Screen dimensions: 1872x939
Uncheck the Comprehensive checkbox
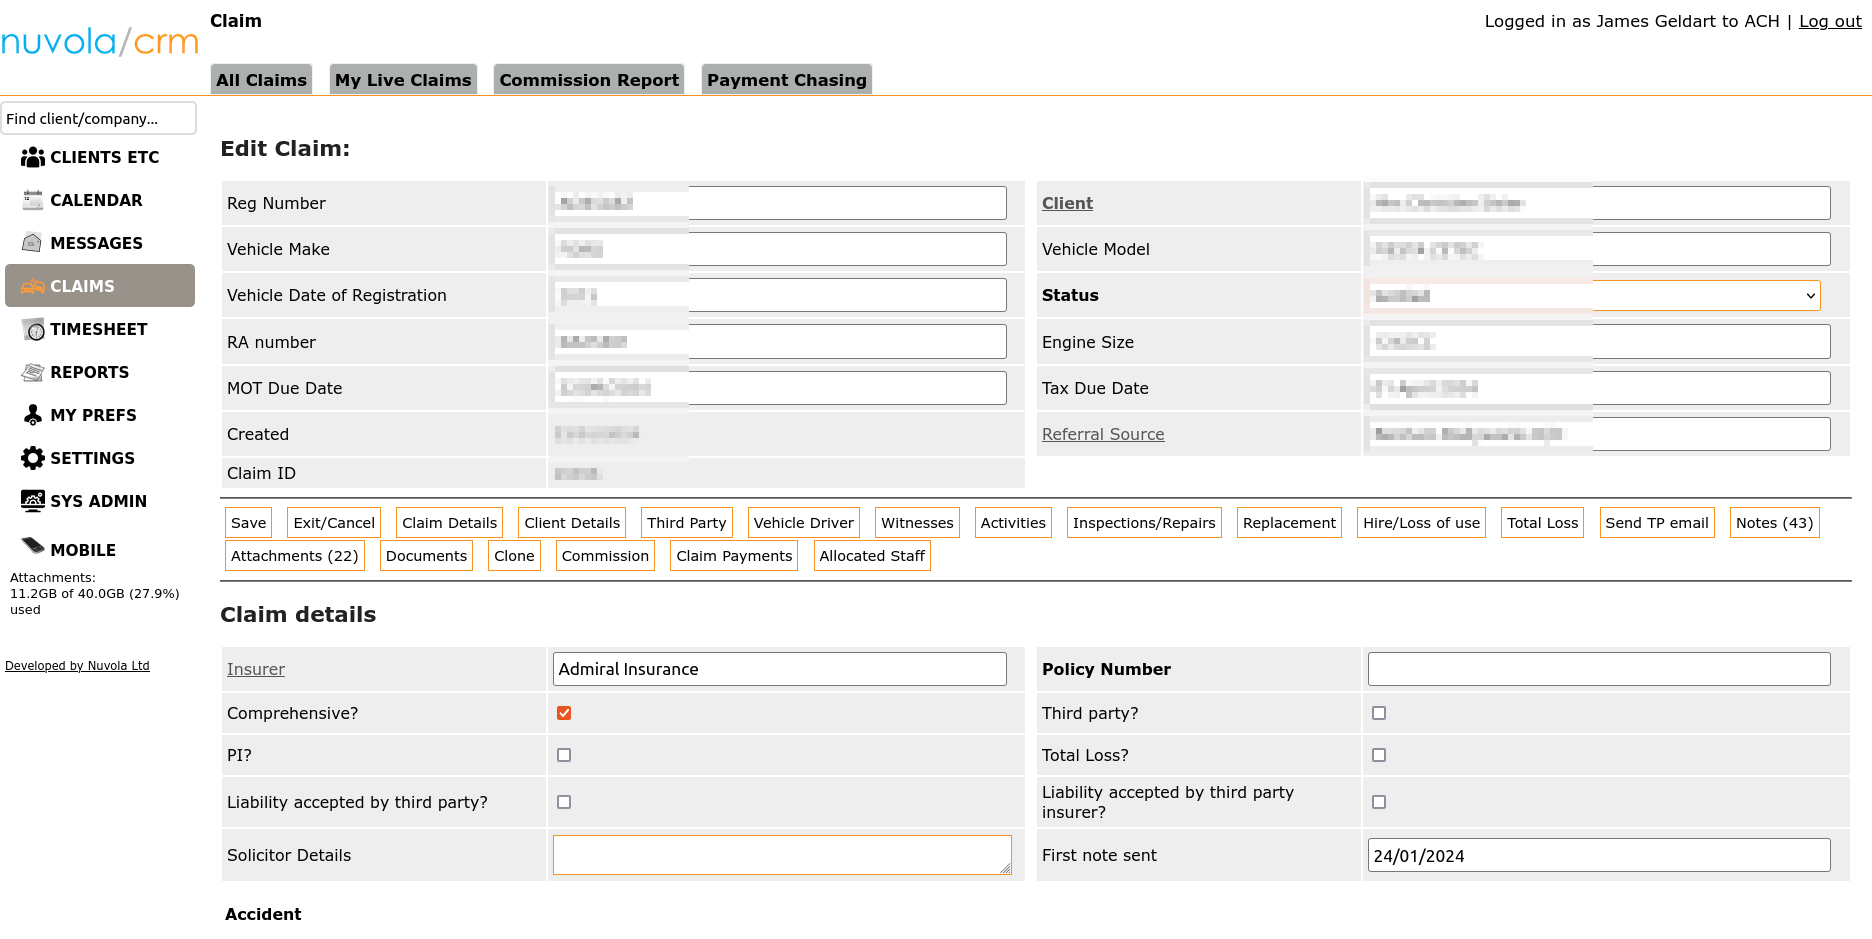[564, 713]
